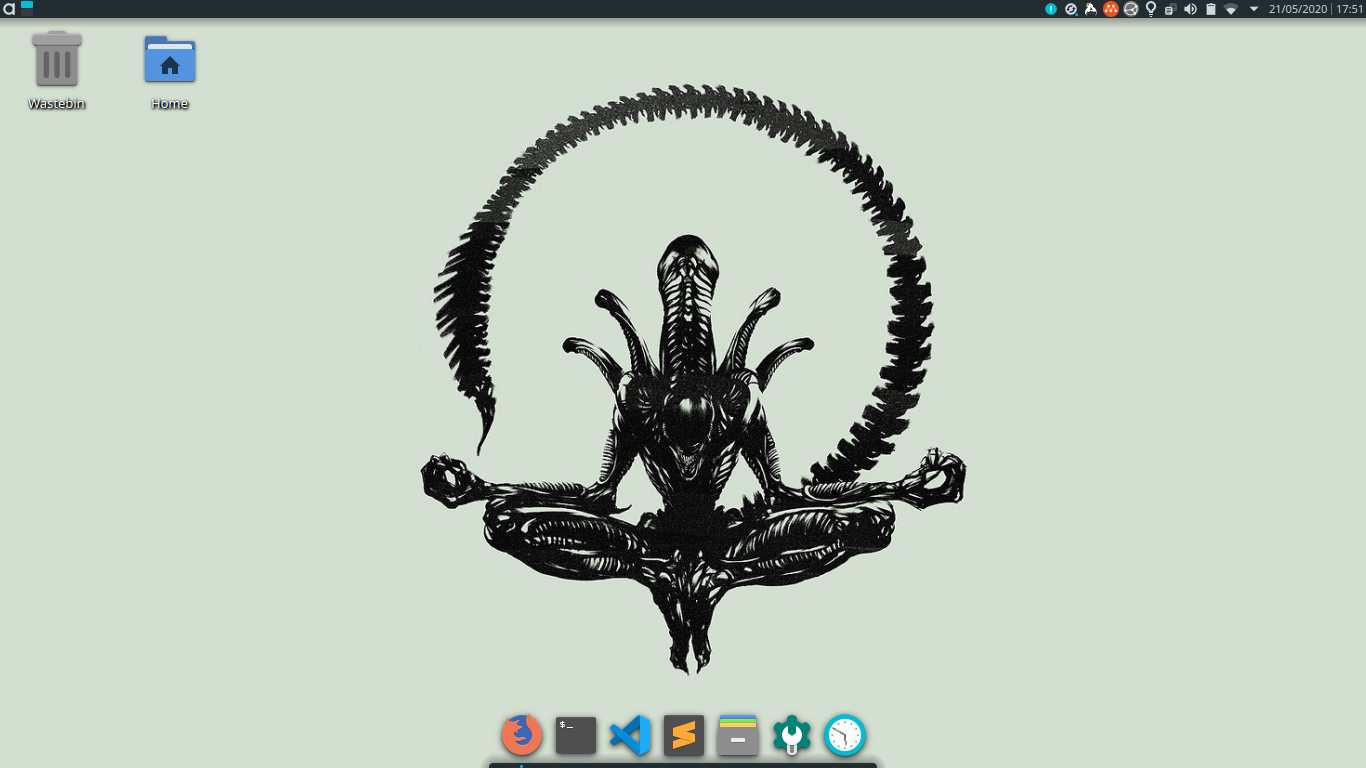Open the clock app in the dock
Viewport: 1366px width, 768px height.
coord(845,735)
